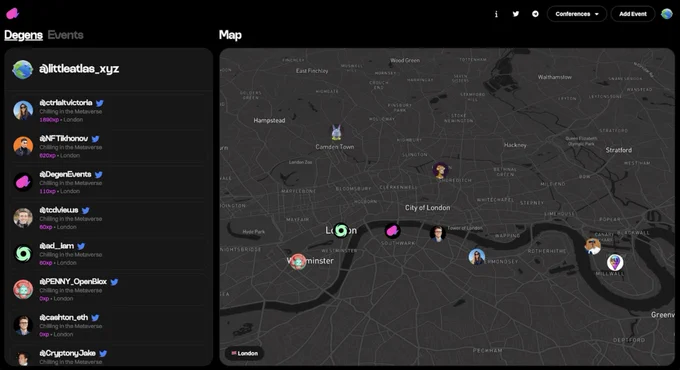Switch to the Degens tab

(x=23, y=35)
